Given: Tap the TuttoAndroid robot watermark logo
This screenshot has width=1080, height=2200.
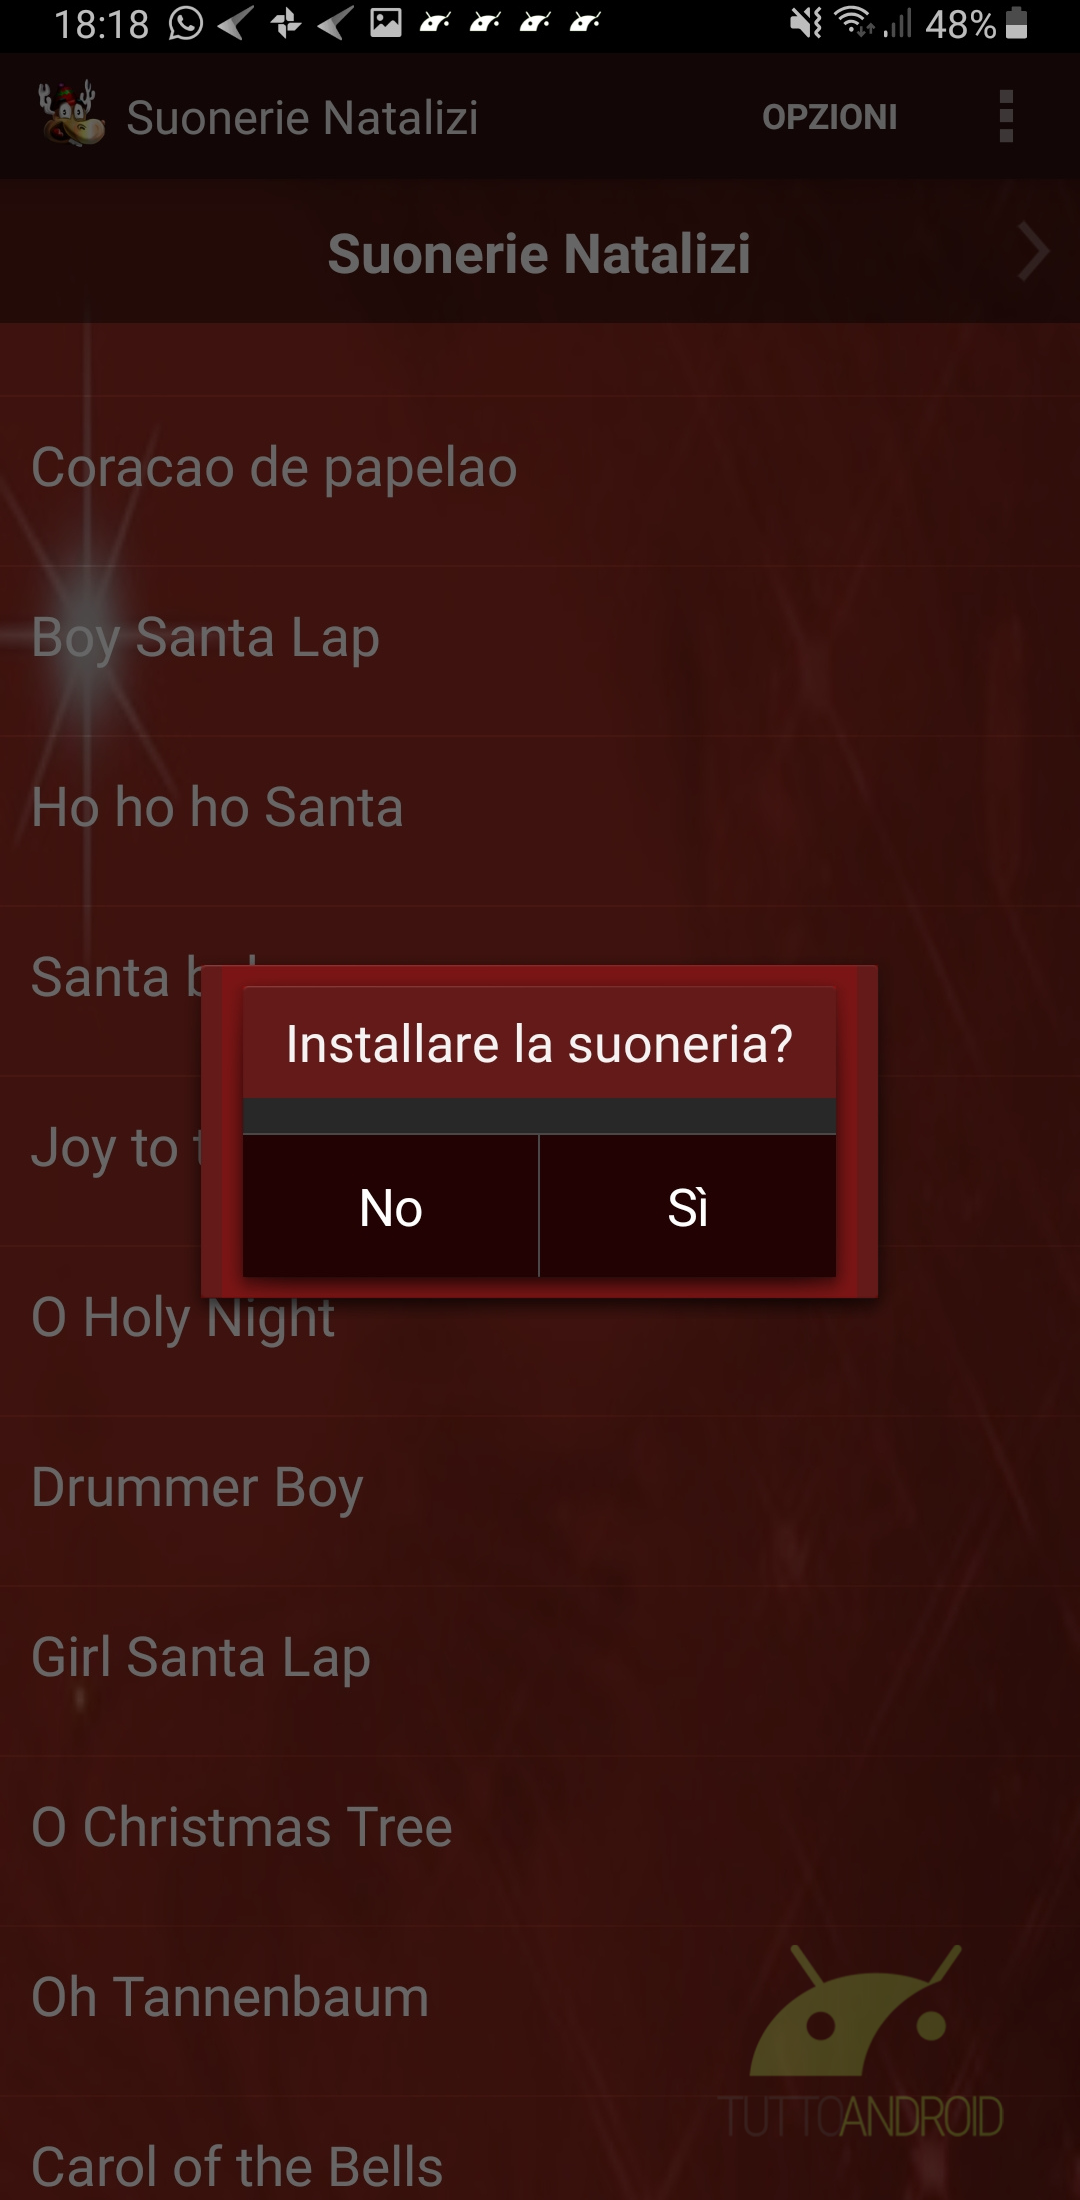Looking at the screenshot, I should tap(861, 2040).
